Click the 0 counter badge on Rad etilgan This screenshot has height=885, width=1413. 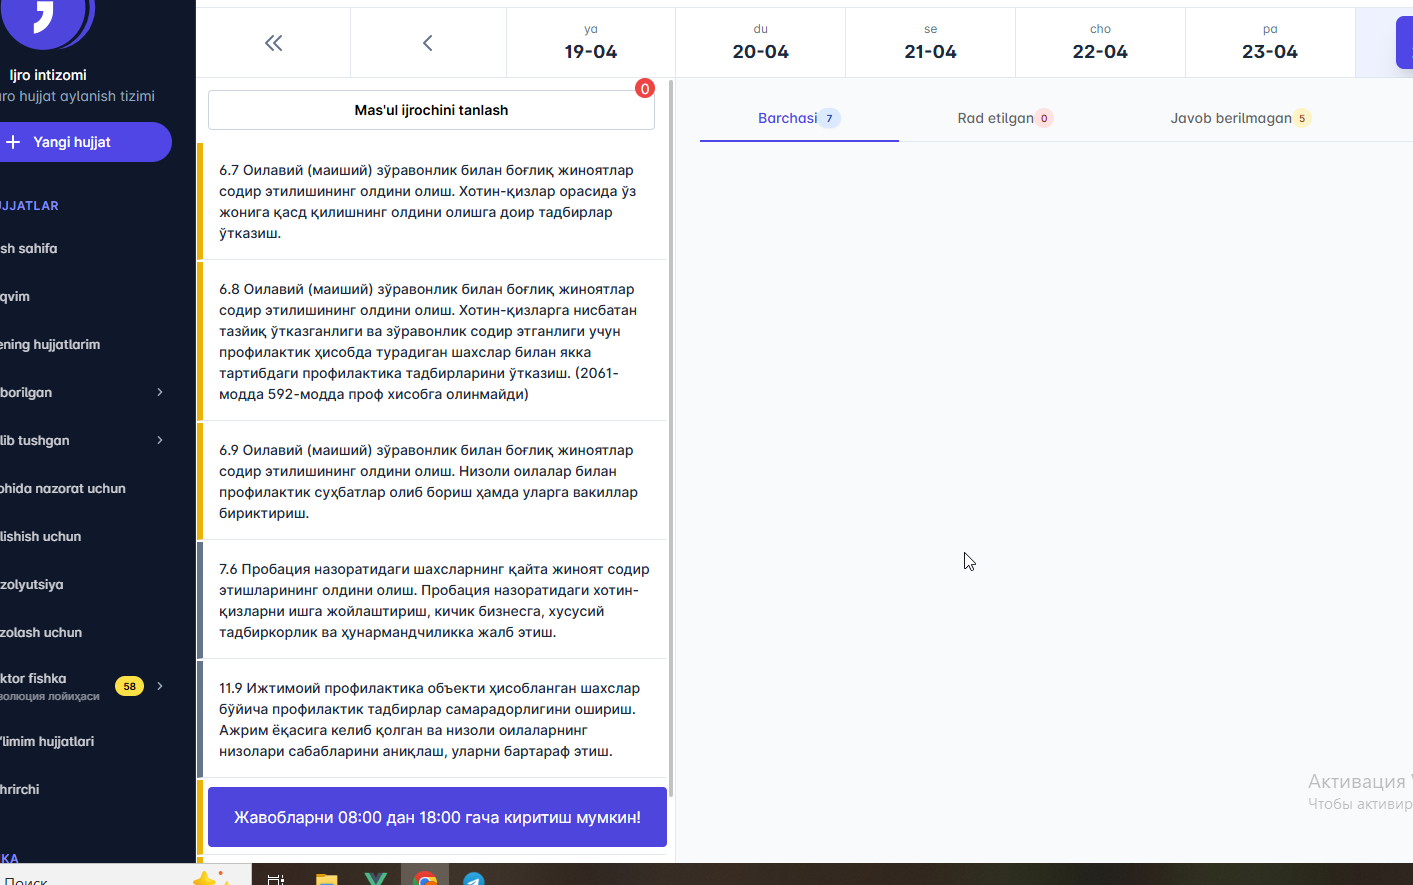point(1044,118)
